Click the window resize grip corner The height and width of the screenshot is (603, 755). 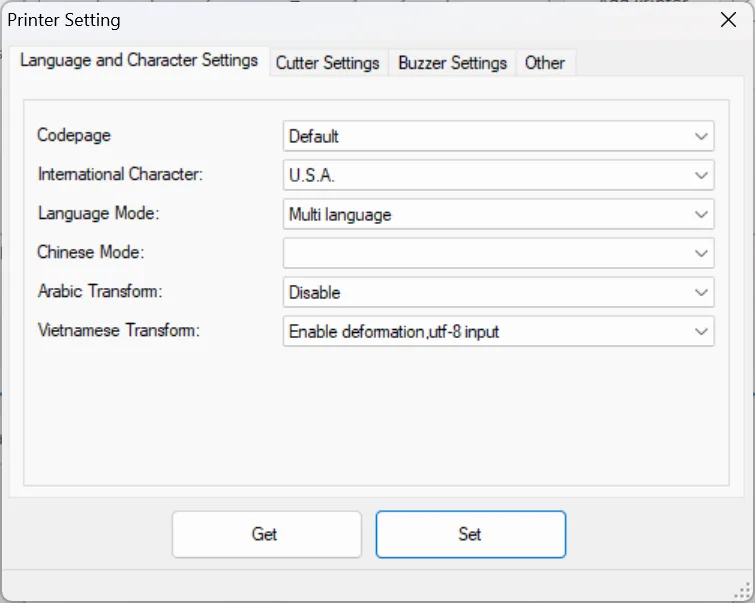[x=744, y=592]
